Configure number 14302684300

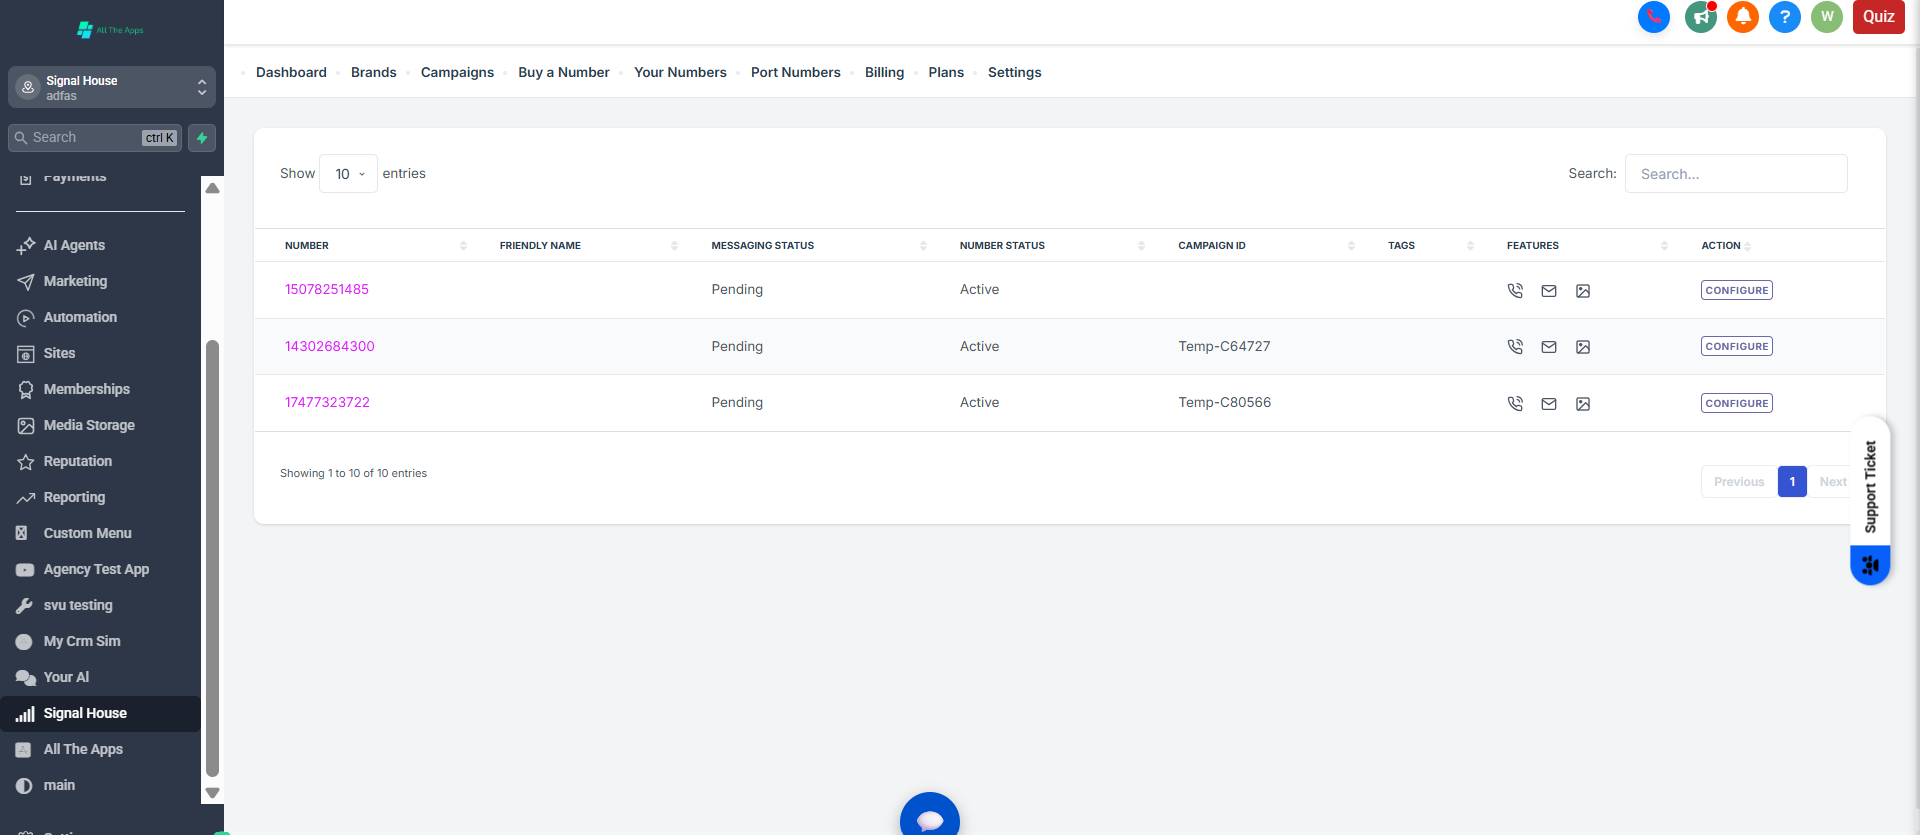tap(1736, 347)
